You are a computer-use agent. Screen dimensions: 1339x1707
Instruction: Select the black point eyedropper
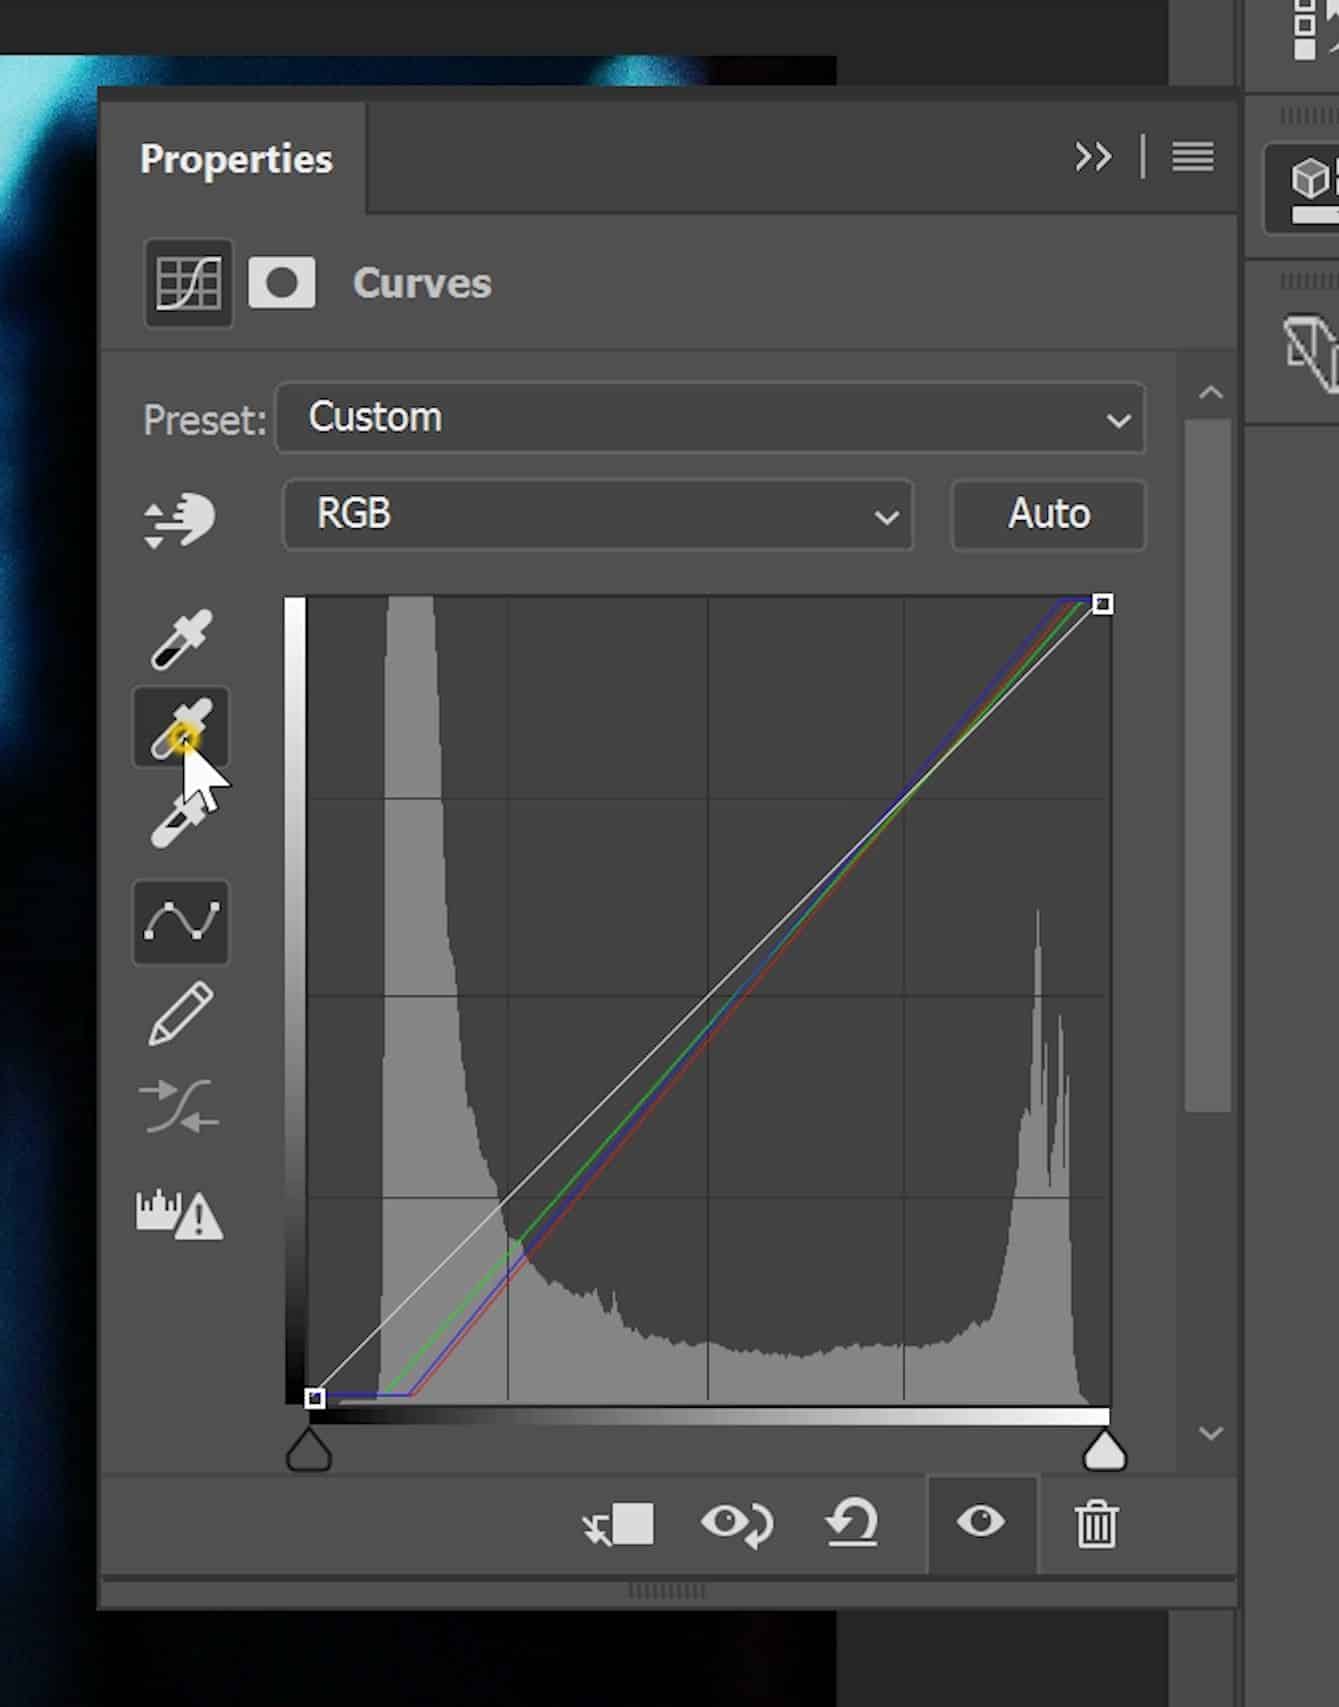click(x=181, y=638)
